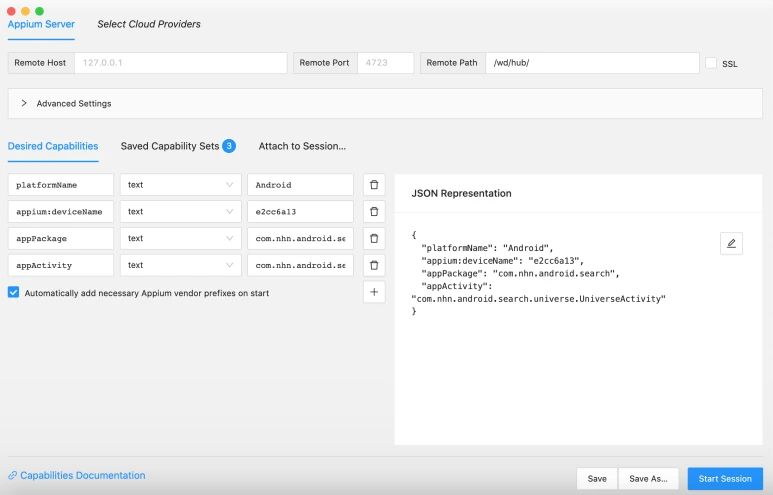Select the Desired Capabilities tab
The image size is (773, 495).
point(53,146)
